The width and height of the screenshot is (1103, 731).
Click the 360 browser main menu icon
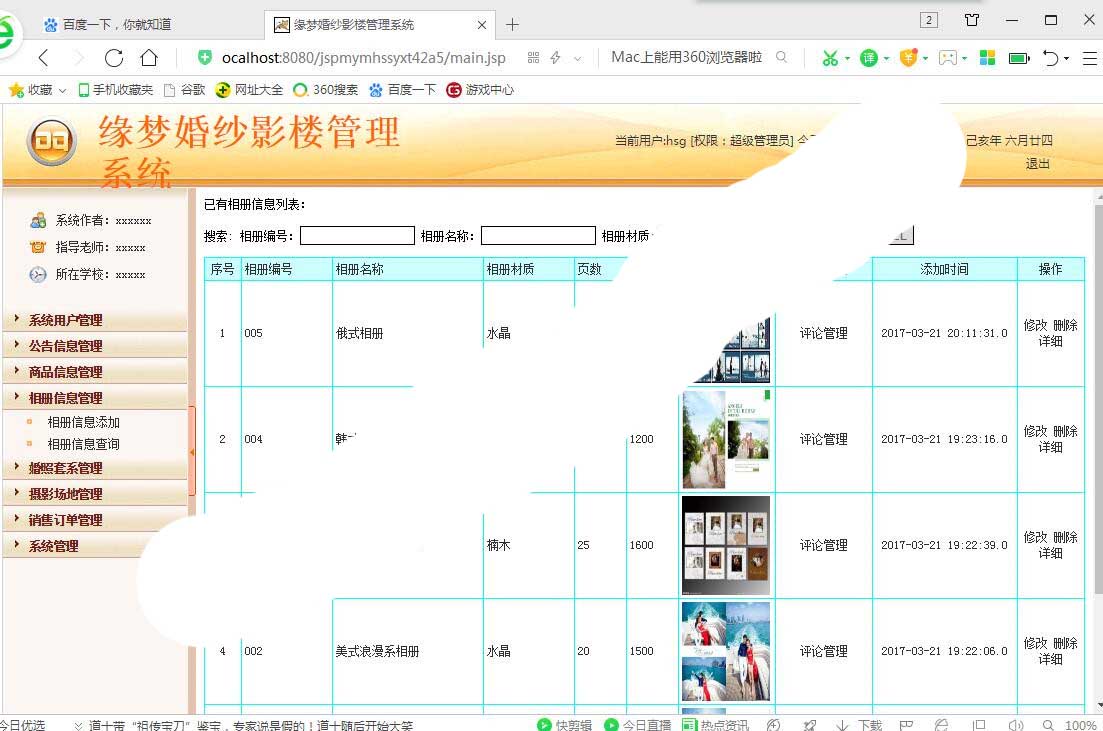1088,58
